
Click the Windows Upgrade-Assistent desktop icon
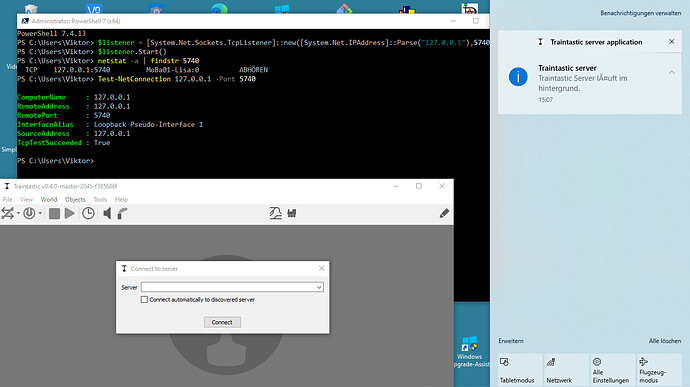470,351
